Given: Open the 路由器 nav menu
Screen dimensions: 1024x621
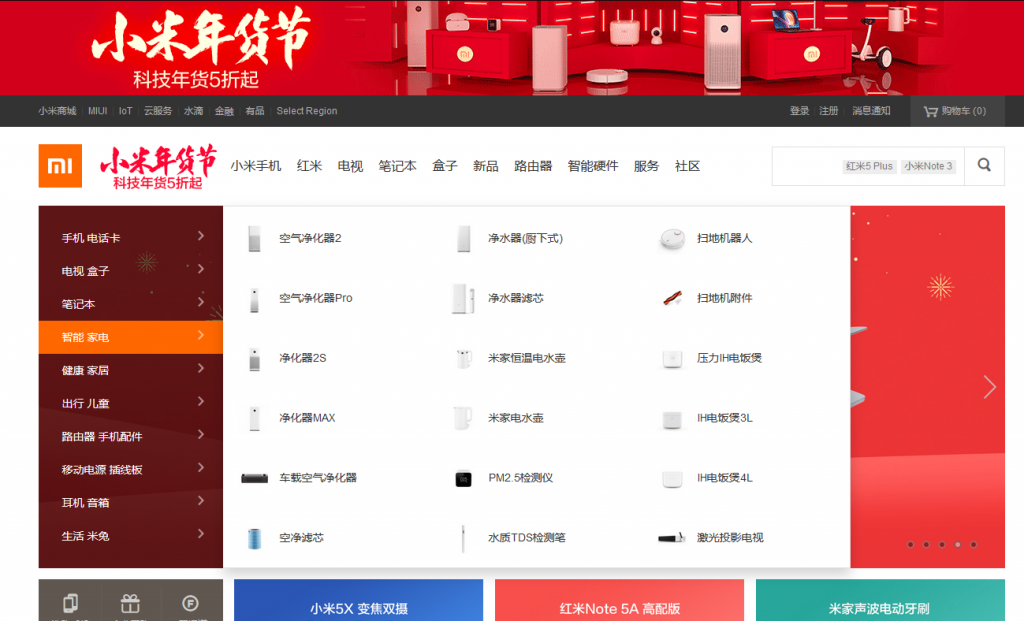Looking at the screenshot, I should coord(533,167).
